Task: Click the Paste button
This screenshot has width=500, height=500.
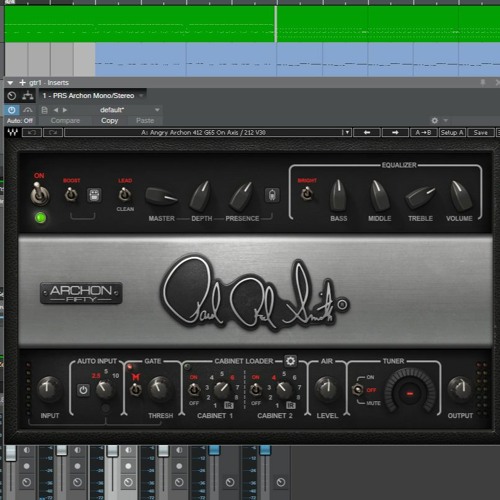Action: [x=145, y=121]
